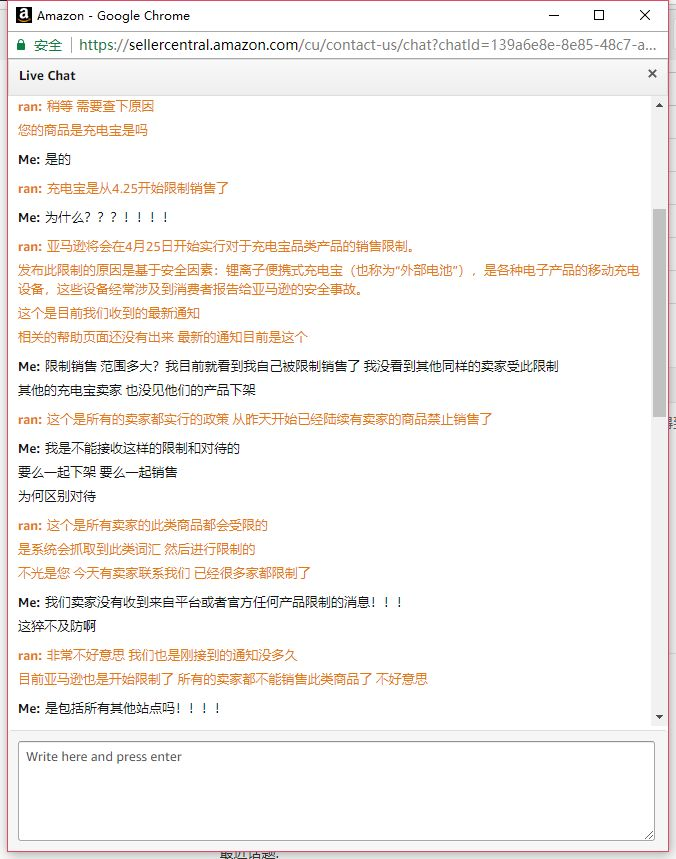Click the message box resize grip

click(x=649, y=834)
